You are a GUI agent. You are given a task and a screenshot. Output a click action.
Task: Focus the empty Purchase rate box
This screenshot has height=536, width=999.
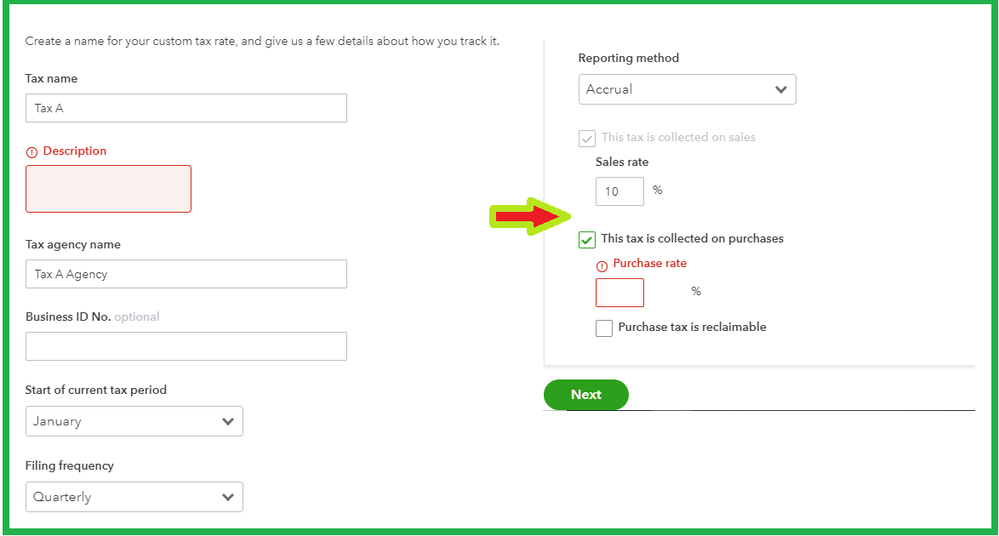(x=619, y=292)
